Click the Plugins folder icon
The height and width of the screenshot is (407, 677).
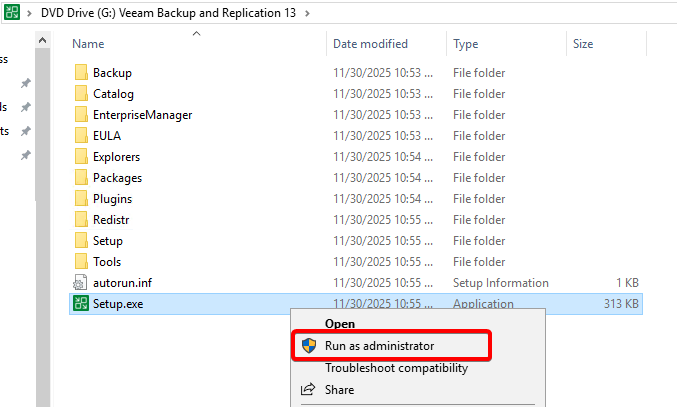point(82,199)
